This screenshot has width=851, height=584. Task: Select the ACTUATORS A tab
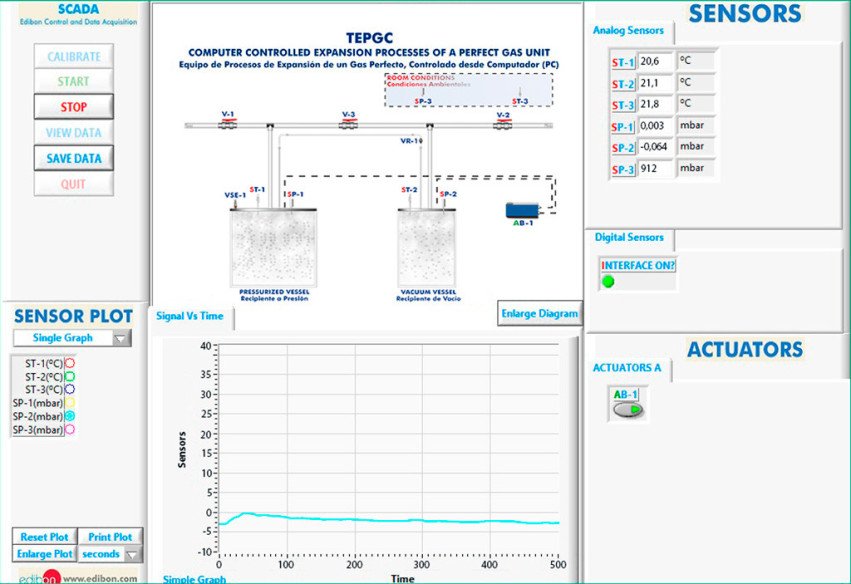click(x=627, y=368)
